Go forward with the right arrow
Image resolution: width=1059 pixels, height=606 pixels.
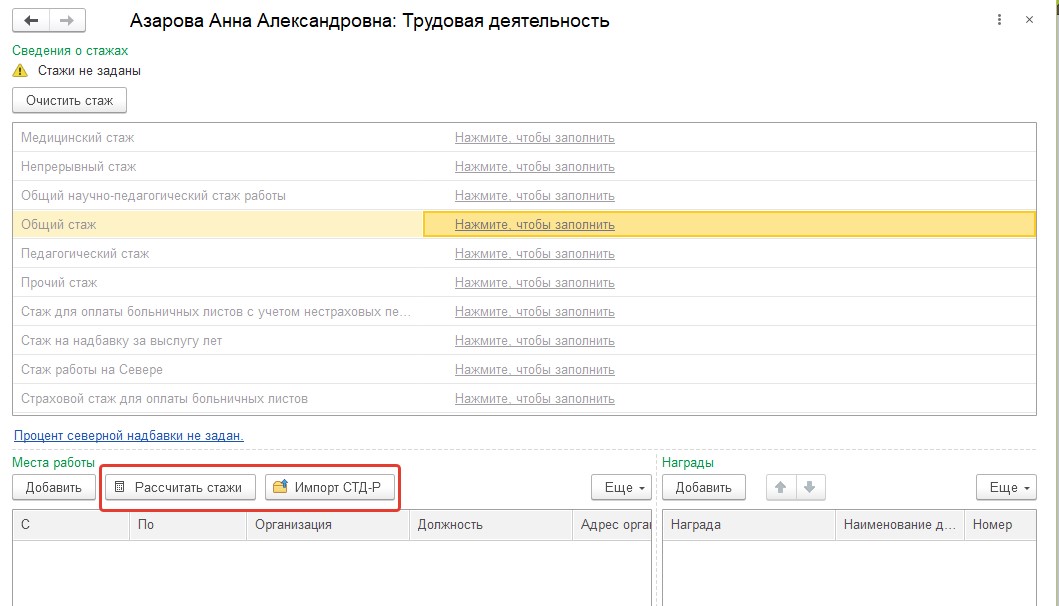point(67,20)
